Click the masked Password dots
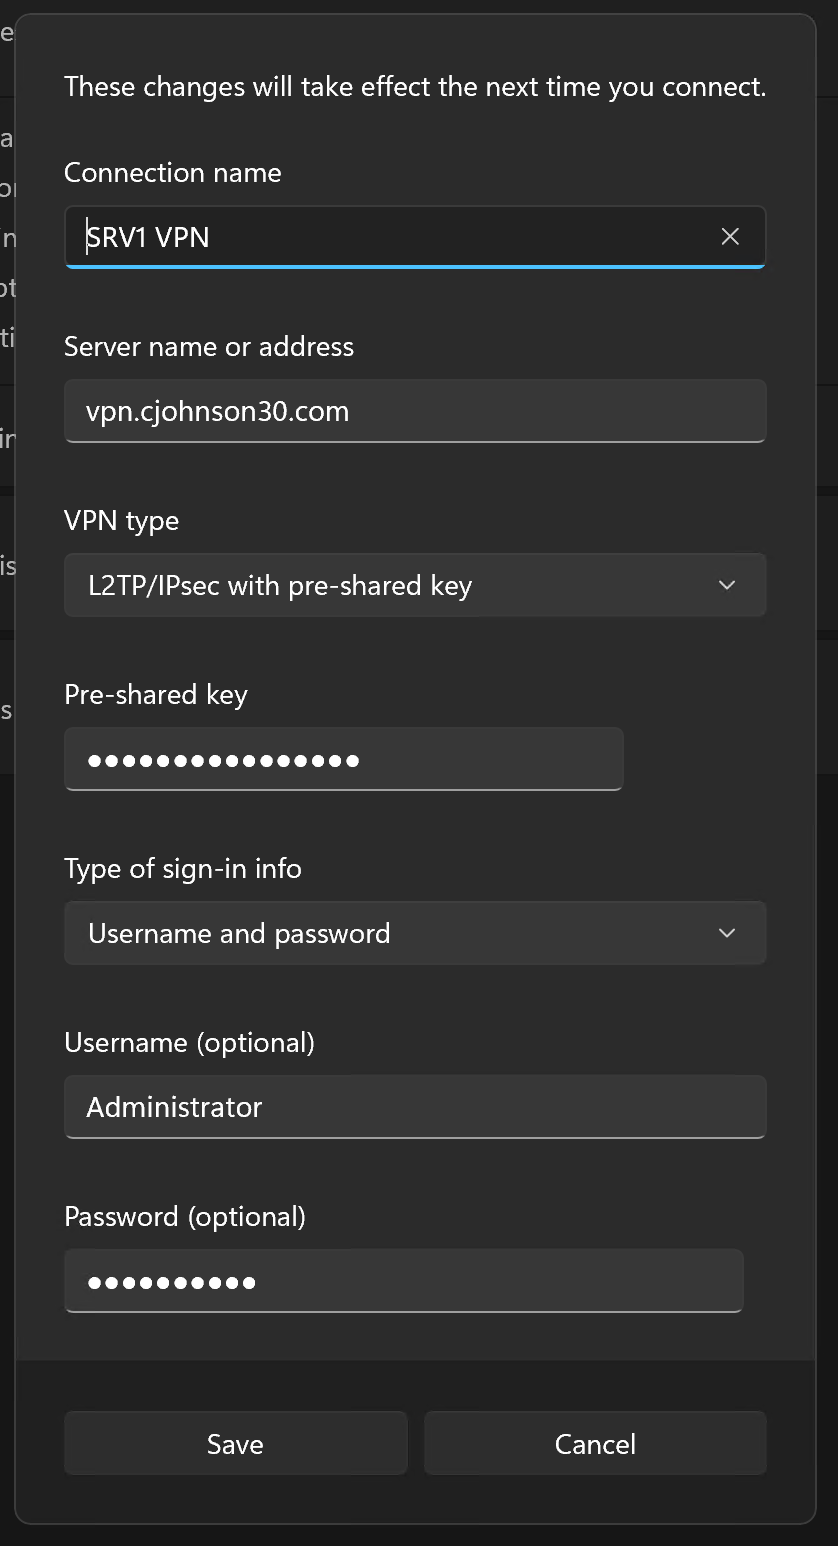Screen dimensions: 838x1546 (170, 1281)
